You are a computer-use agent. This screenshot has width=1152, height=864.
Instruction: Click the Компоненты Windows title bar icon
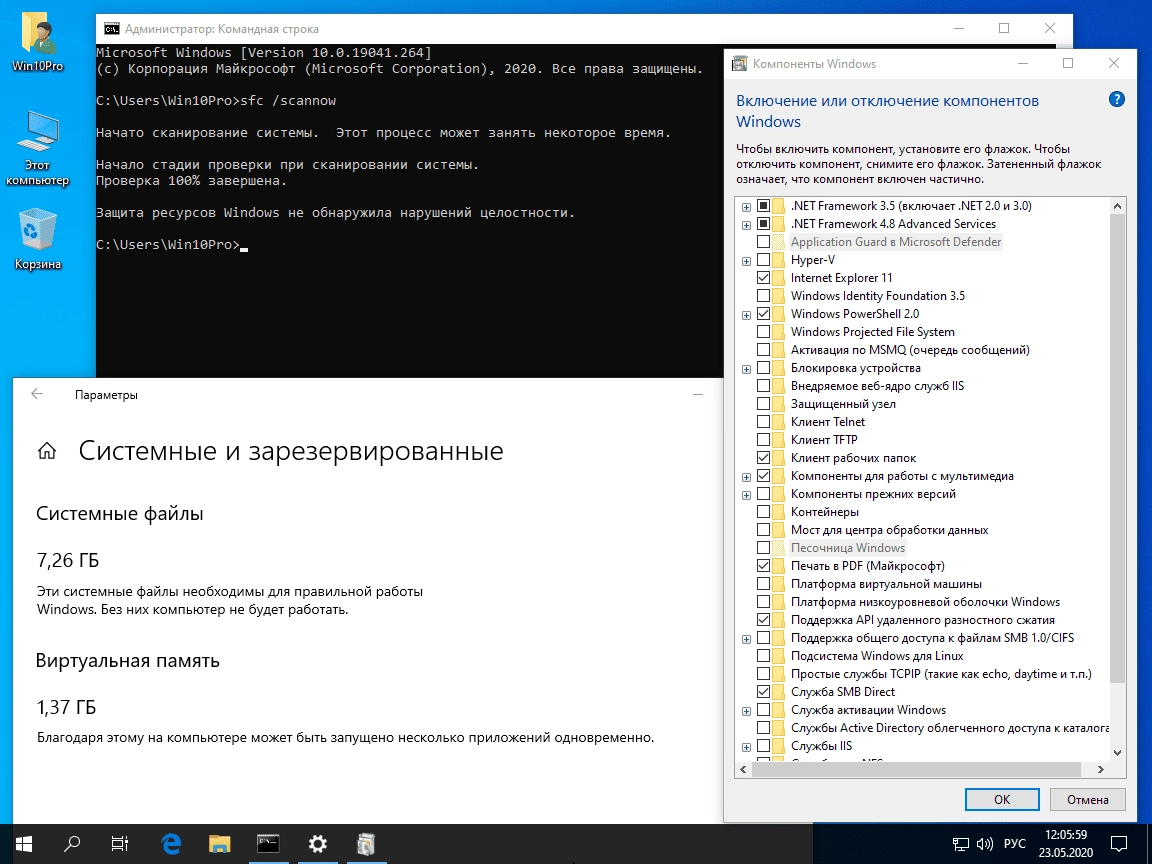740,64
